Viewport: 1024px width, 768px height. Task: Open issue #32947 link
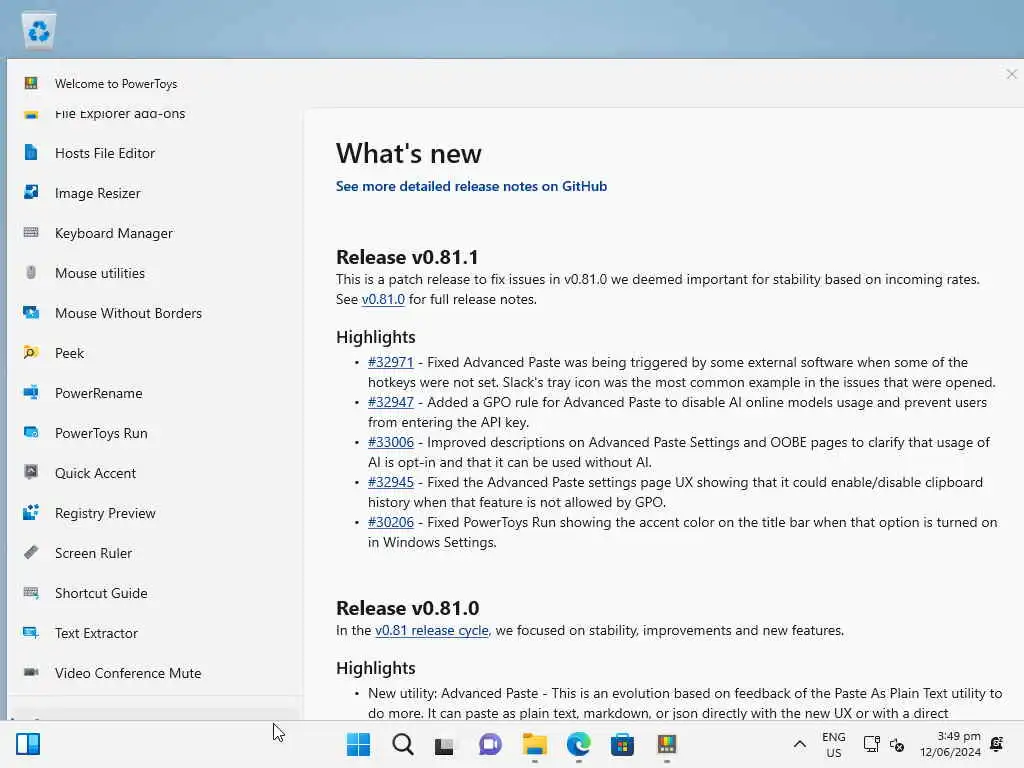(x=391, y=402)
